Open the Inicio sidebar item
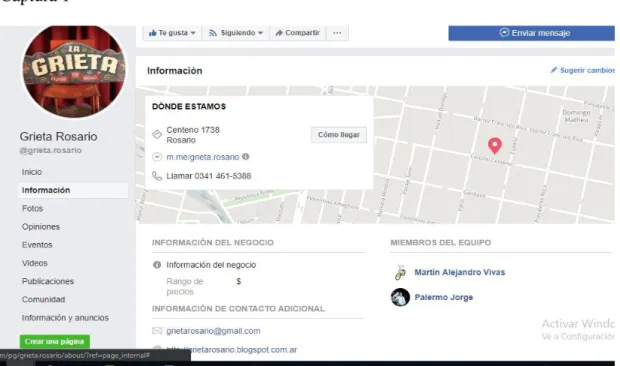Viewport: 620px width, 366px height. 32,172
